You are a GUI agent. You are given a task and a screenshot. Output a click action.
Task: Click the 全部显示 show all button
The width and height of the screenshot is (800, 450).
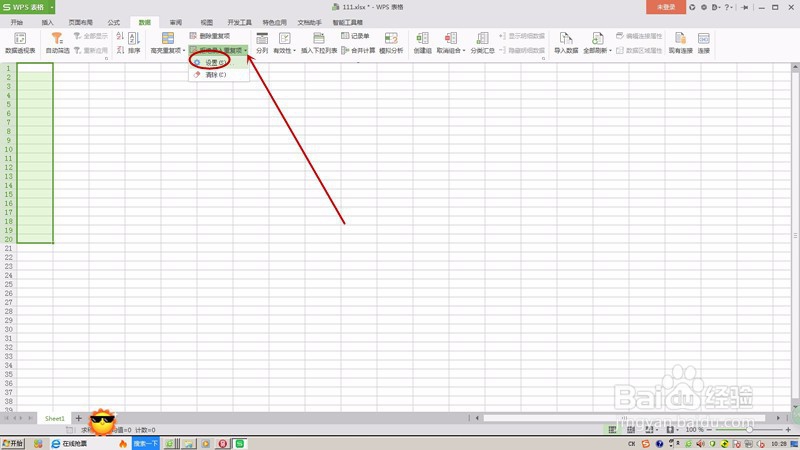click(x=91, y=36)
